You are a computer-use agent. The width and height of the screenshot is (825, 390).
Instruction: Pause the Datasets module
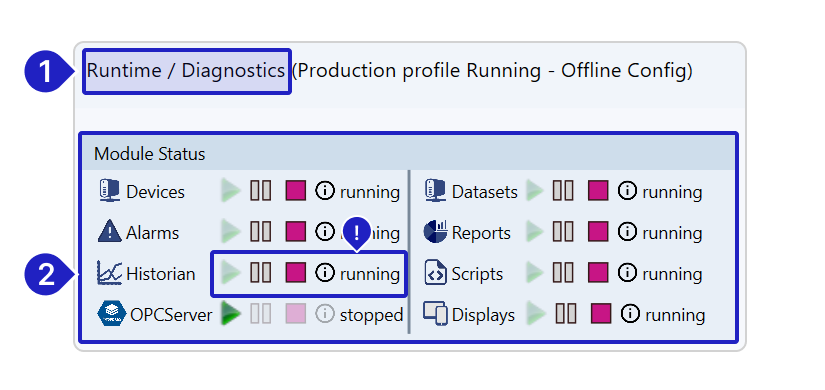(563, 191)
